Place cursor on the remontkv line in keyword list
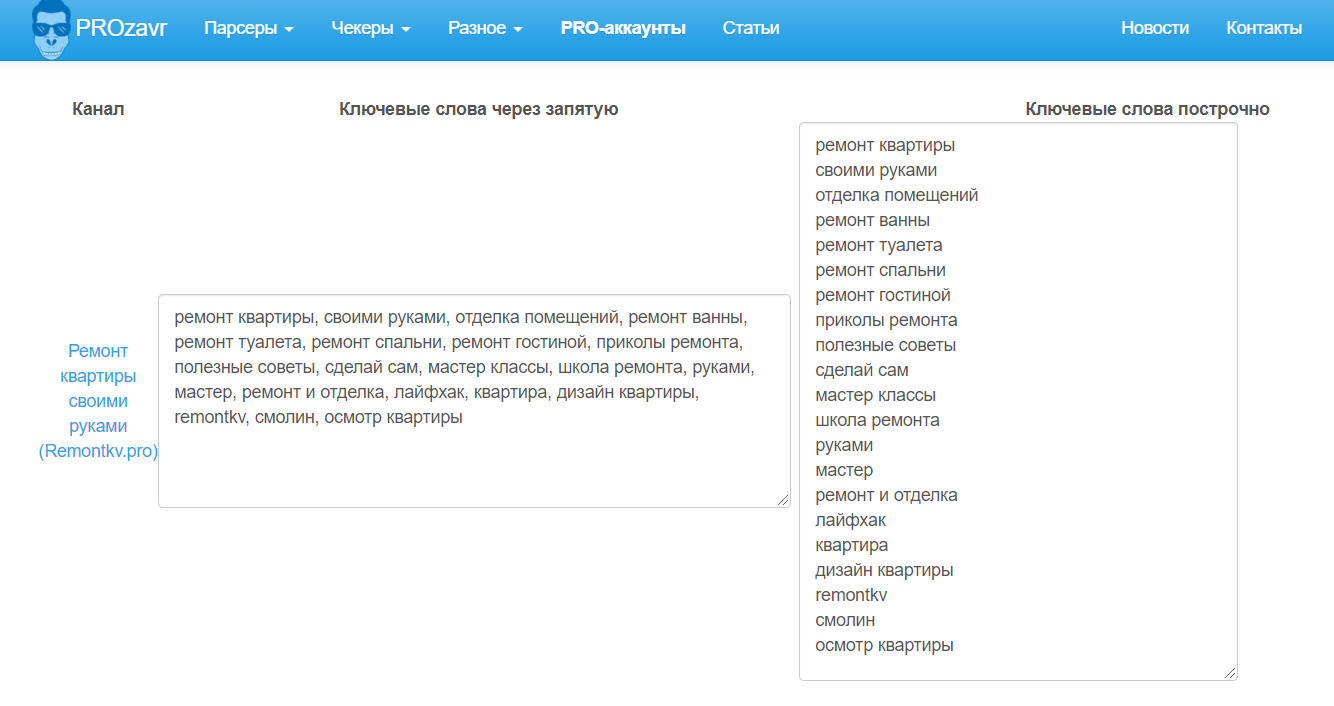Image resolution: width=1334 pixels, height=706 pixels. [x=851, y=595]
